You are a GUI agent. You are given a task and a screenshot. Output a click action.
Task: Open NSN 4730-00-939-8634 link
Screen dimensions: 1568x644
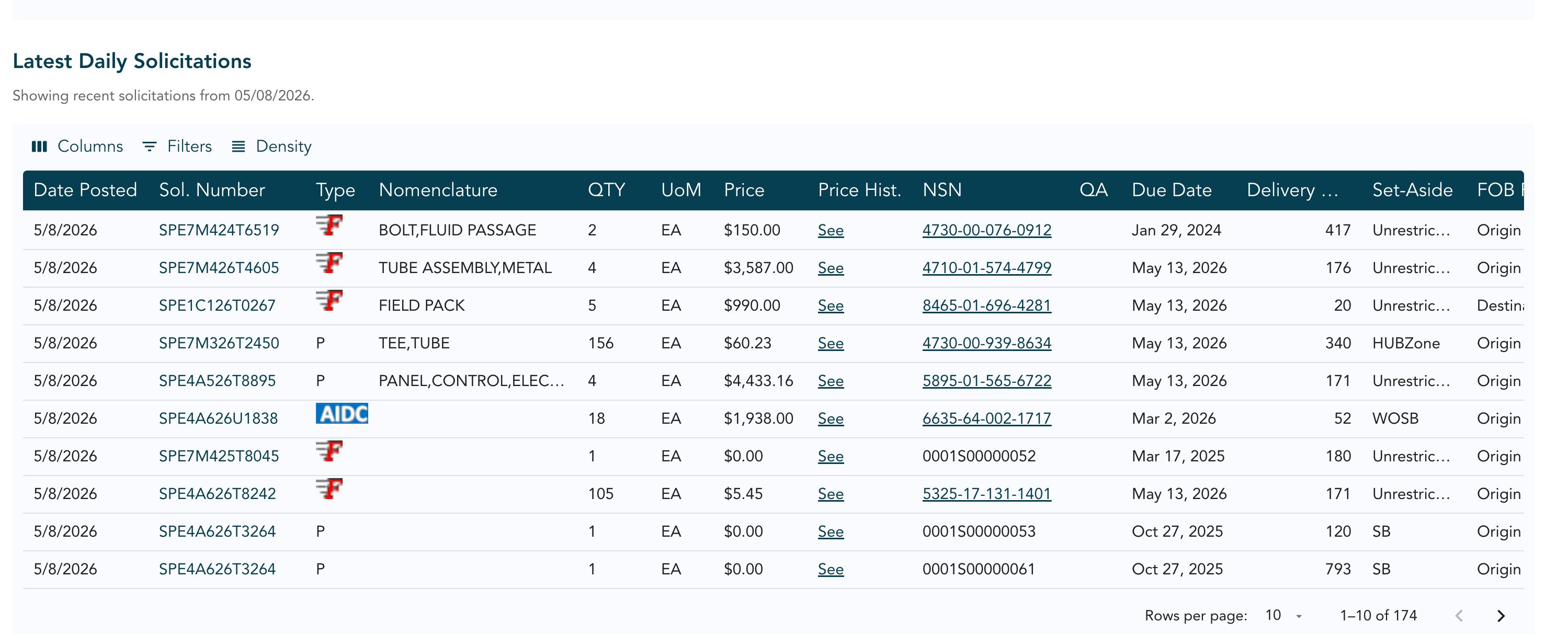click(987, 343)
